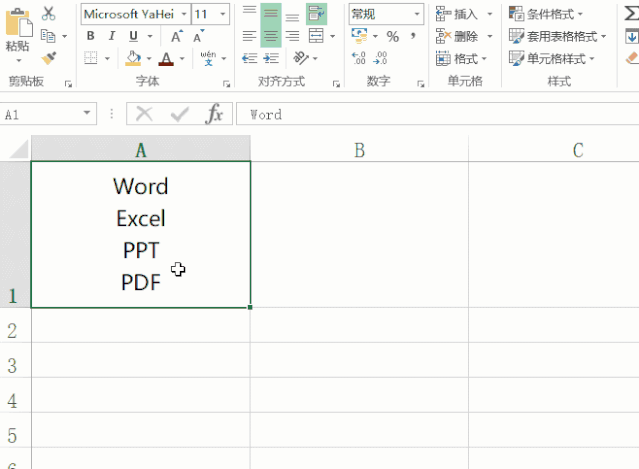Click the wén phonetic guide icon
Screen dimensions: 639x469
coord(208,58)
